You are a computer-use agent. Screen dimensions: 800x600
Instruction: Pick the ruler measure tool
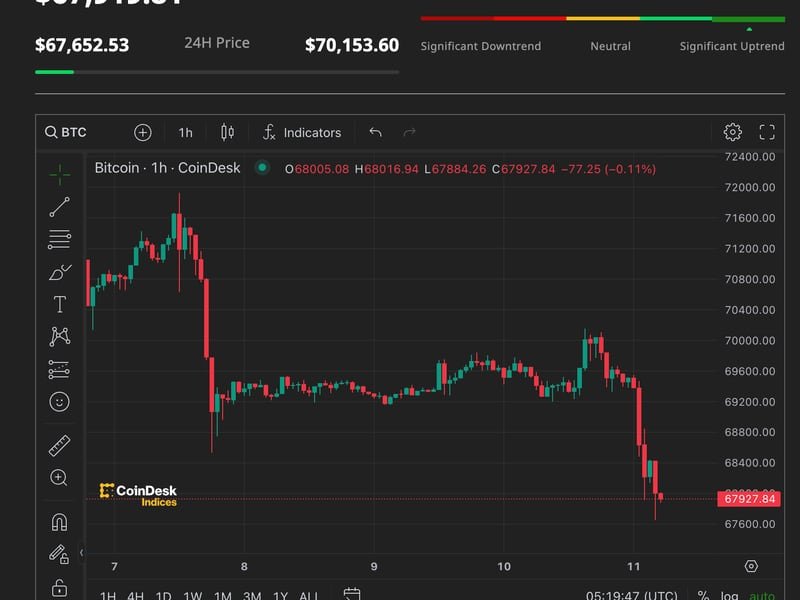(x=59, y=446)
